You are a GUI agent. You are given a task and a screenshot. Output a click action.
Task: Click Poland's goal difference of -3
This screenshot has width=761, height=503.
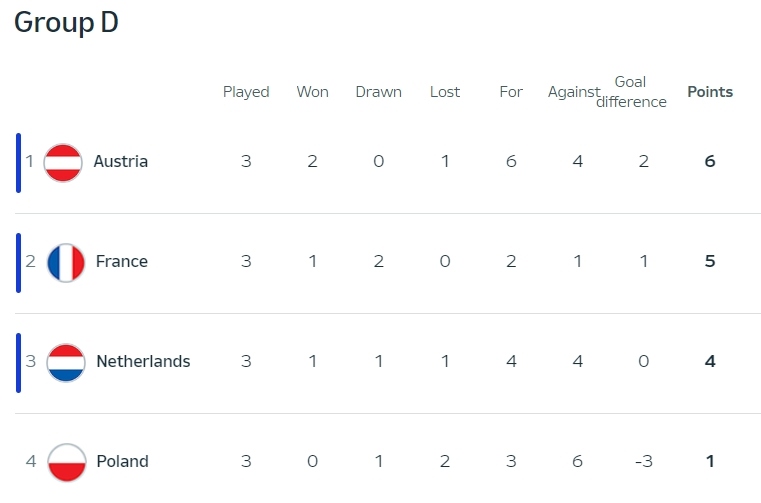644,461
